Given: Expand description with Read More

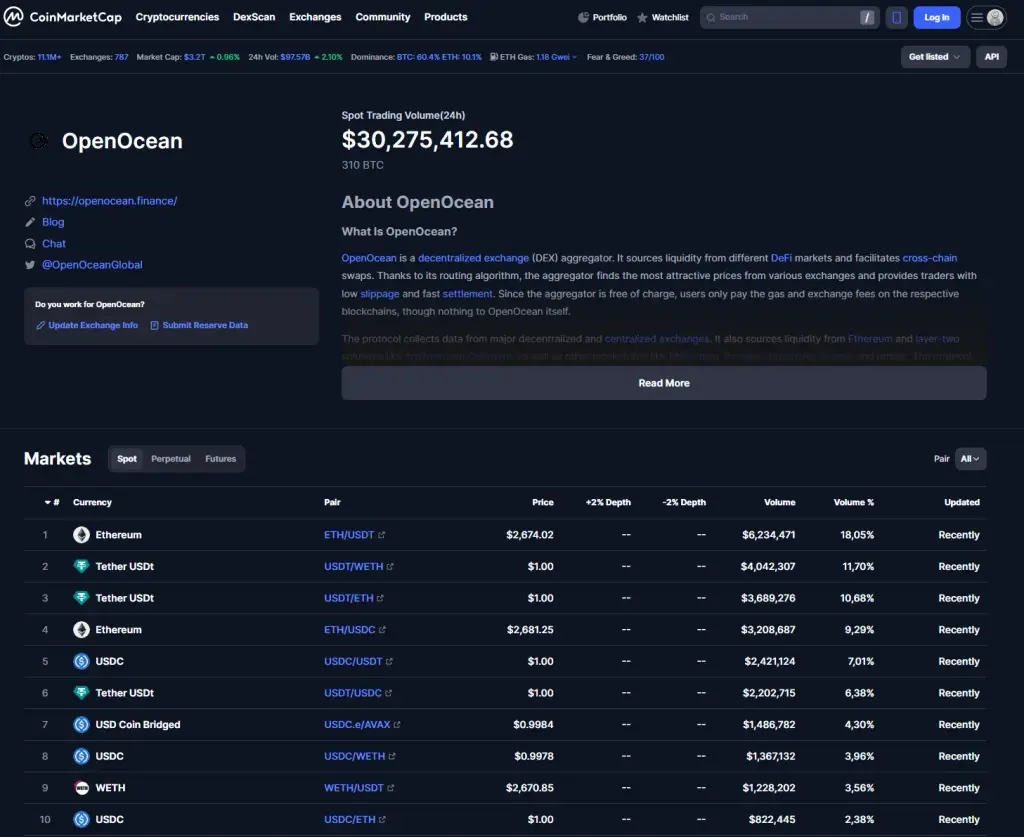Looking at the screenshot, I should pos(664,383).
